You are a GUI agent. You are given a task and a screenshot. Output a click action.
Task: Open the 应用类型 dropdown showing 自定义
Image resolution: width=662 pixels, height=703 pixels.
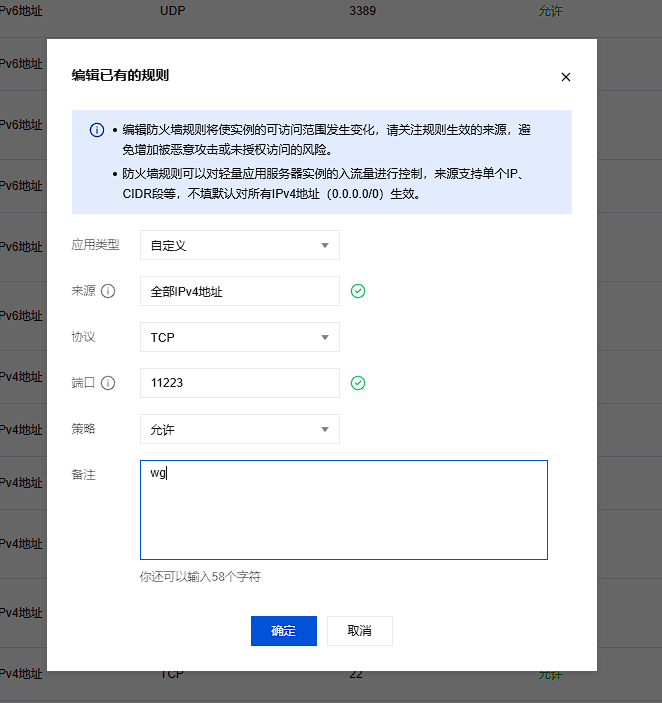[x=240, y=245]
